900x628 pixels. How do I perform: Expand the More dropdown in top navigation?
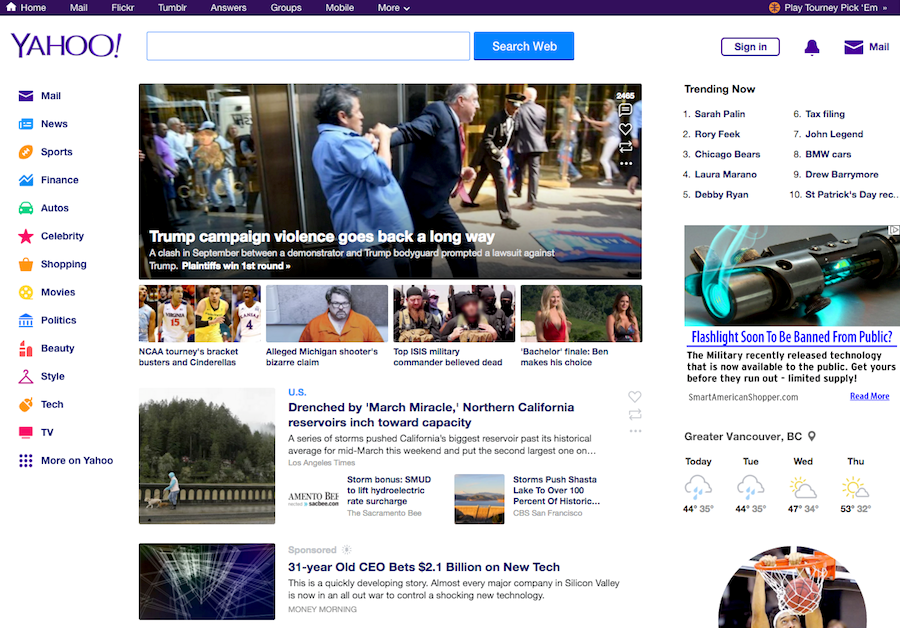coord(393,8)
